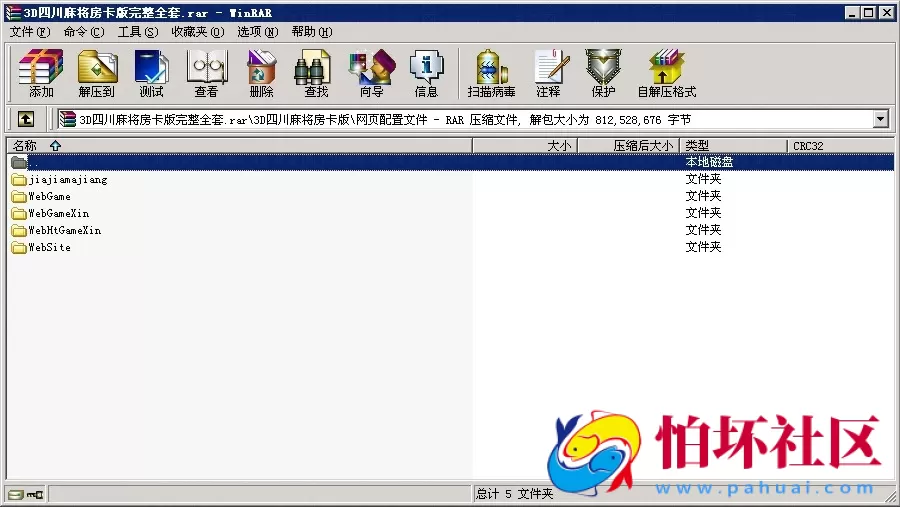The height and width of the screenshot is (507, 900).
Task: Expand the address bar path dropdown
Action: pyautogui.click(x=881, y=119)
